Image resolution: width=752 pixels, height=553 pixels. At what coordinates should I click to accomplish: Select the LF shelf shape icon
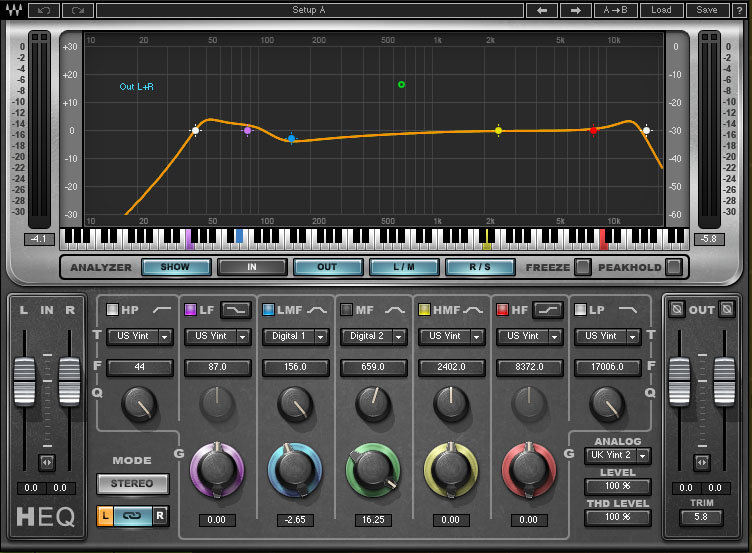click(x=236, y=310)
